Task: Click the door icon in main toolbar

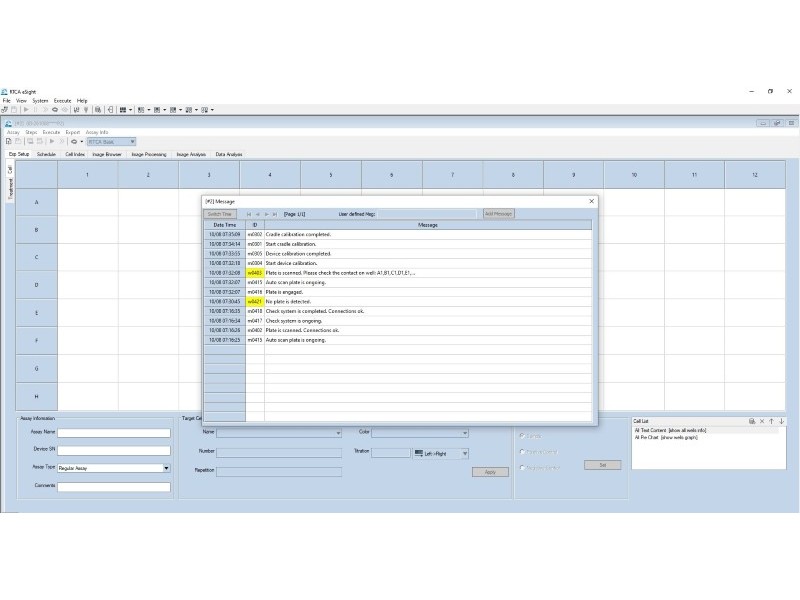Action: (110, 110)
